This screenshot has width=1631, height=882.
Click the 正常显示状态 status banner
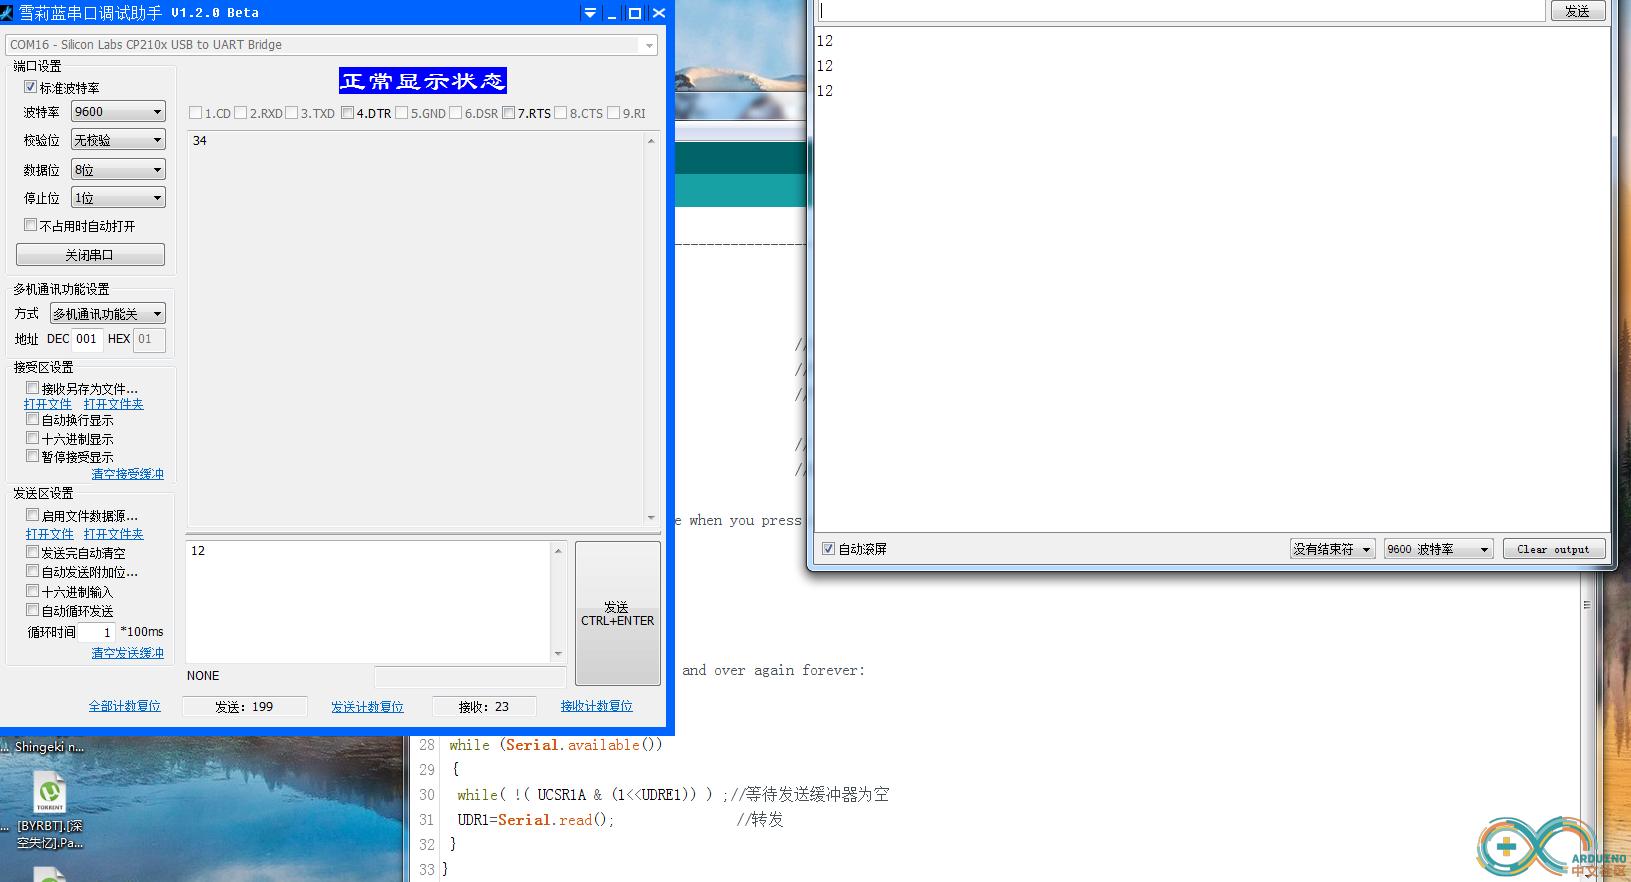tap(423, 81)
